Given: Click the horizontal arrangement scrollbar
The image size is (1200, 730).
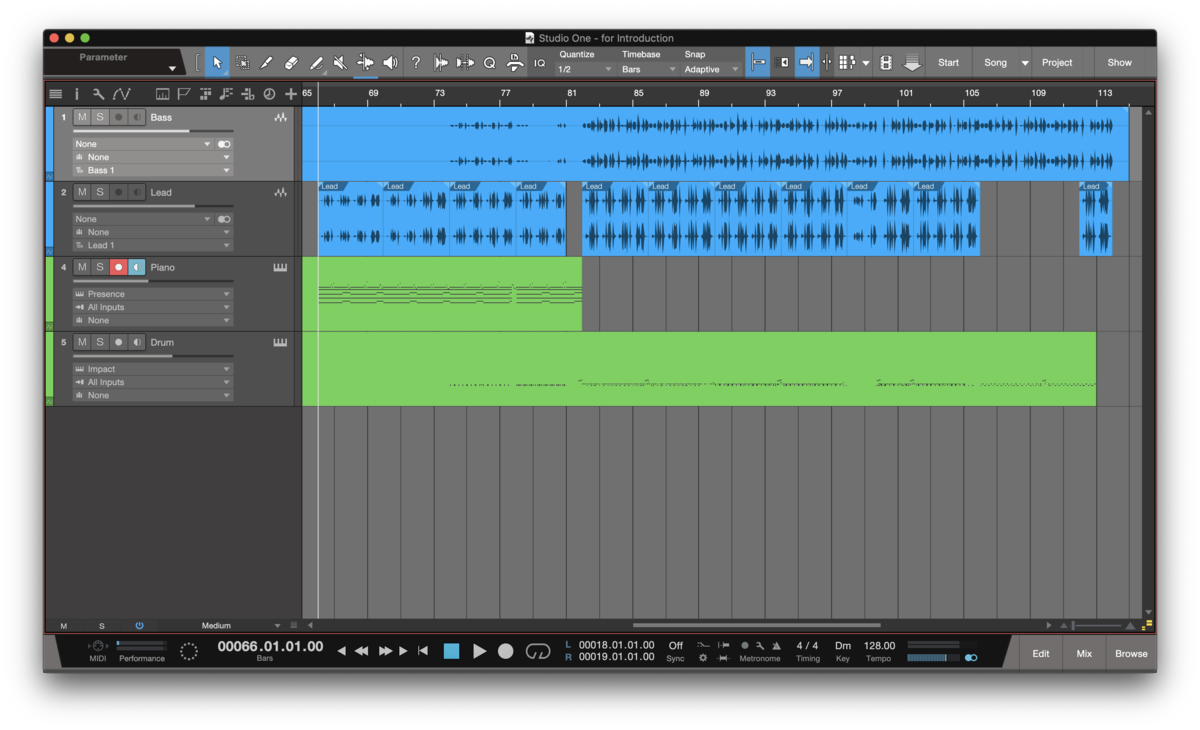Looking at the screenshot, I should (x=757, y=626).
